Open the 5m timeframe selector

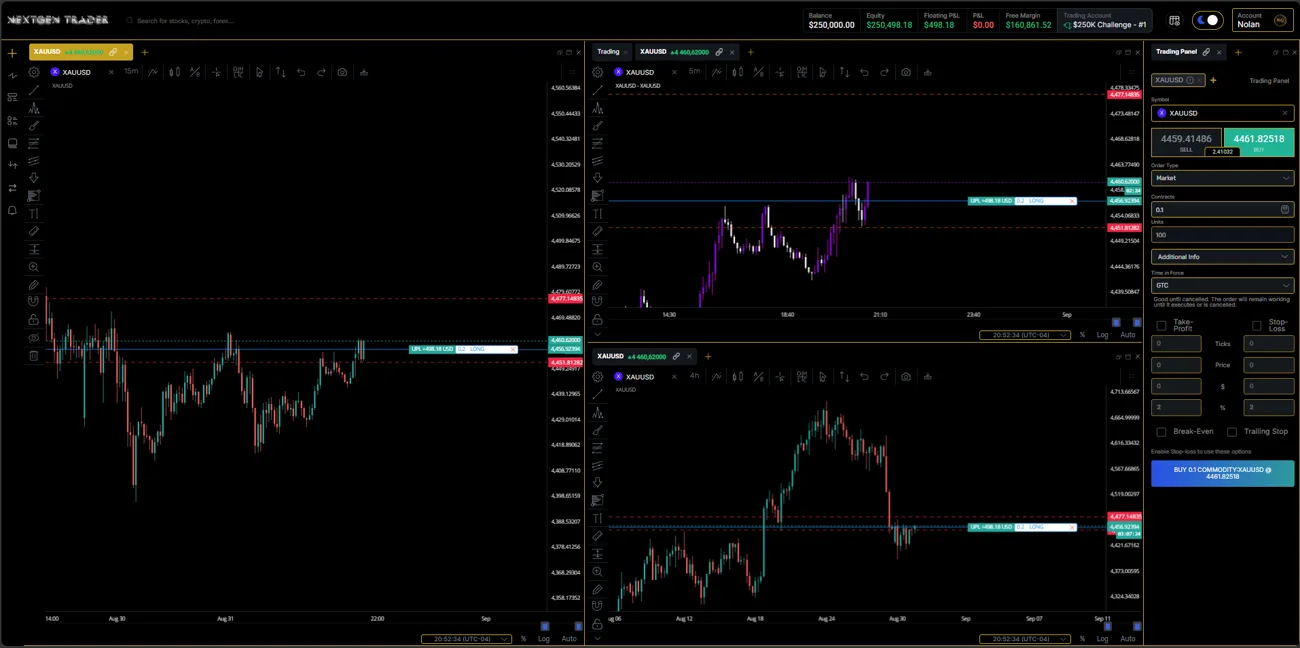(x=694, y=72)
